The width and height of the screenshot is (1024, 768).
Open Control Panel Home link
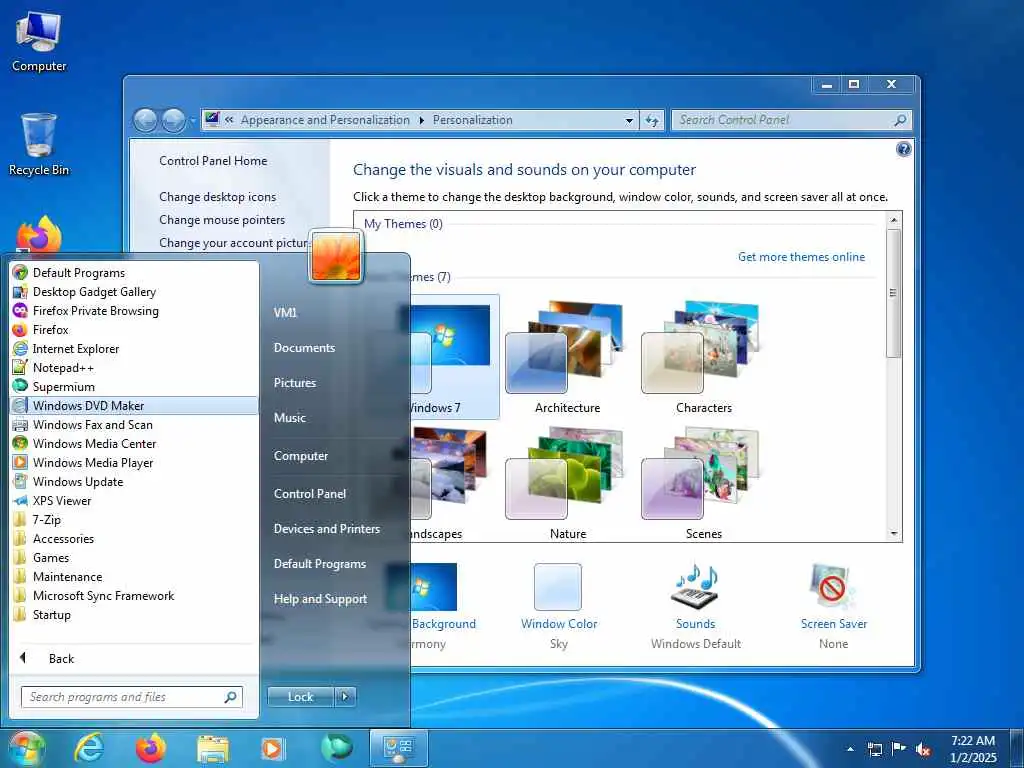point(213,161)
